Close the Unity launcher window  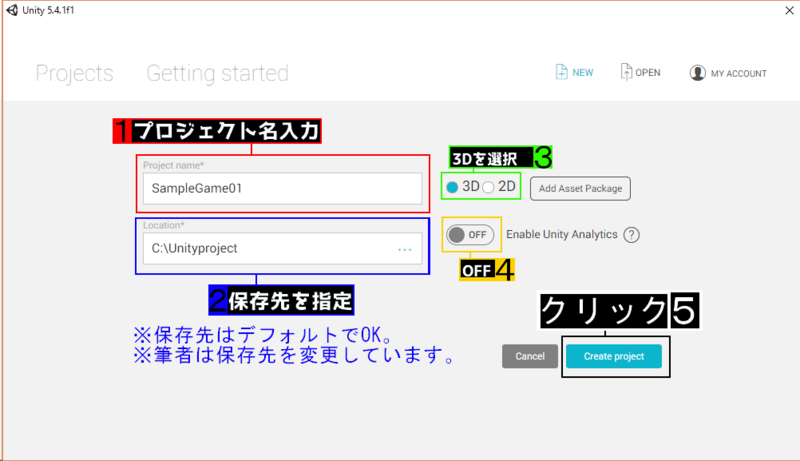(789, 10)
